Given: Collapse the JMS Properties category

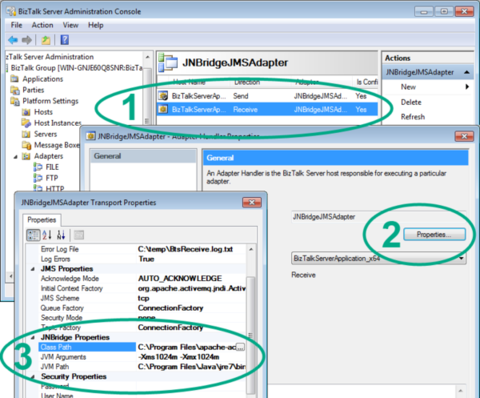Looking at the screenshot, I should tap(32, 269).
